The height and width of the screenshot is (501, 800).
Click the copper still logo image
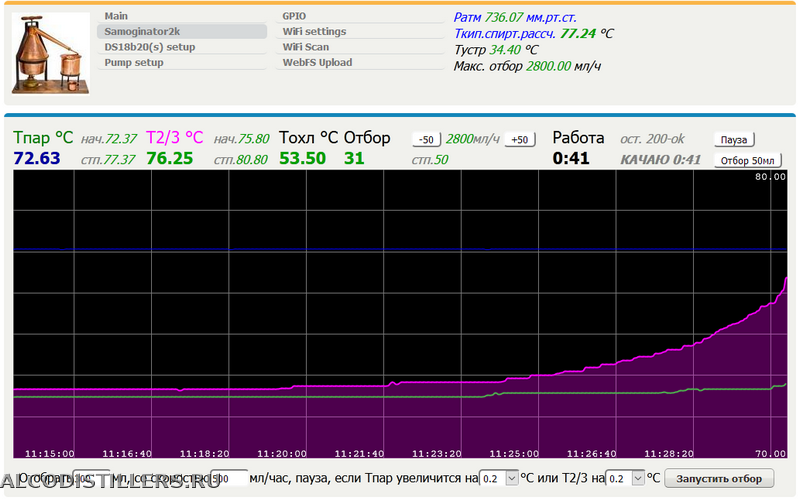(x=51, y=54)
